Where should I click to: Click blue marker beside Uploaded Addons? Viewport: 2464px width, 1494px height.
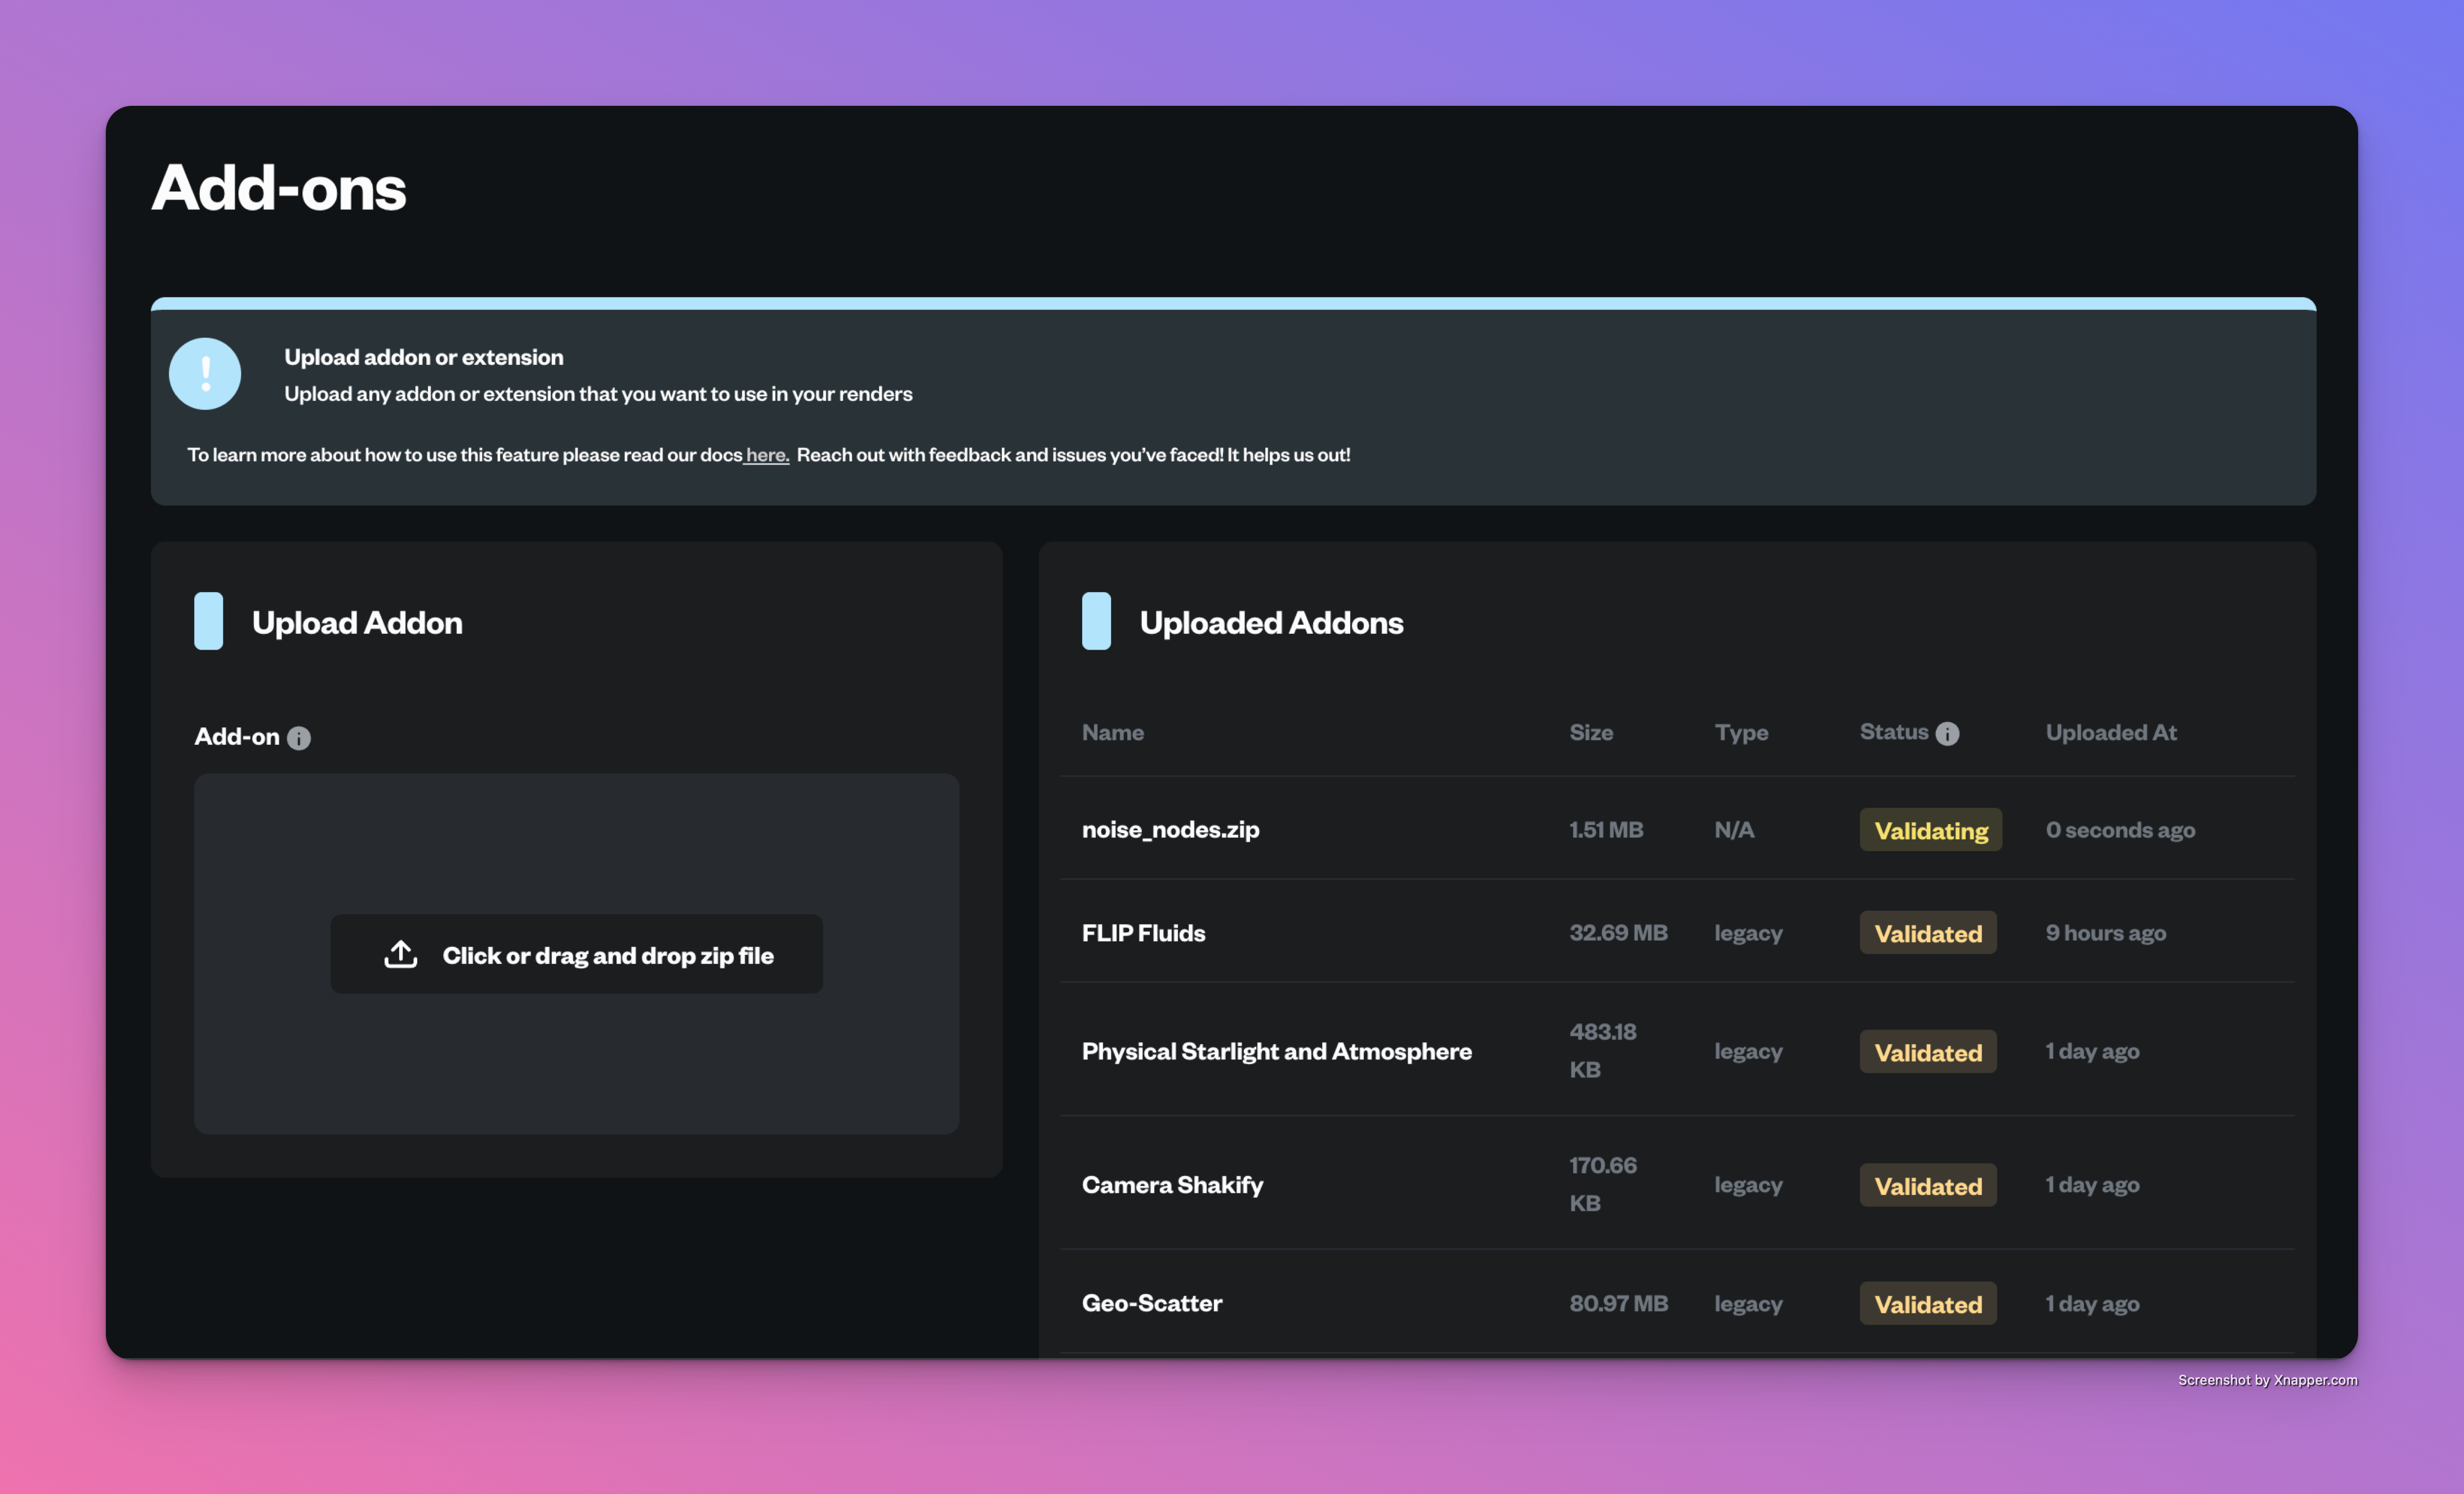1096,621
